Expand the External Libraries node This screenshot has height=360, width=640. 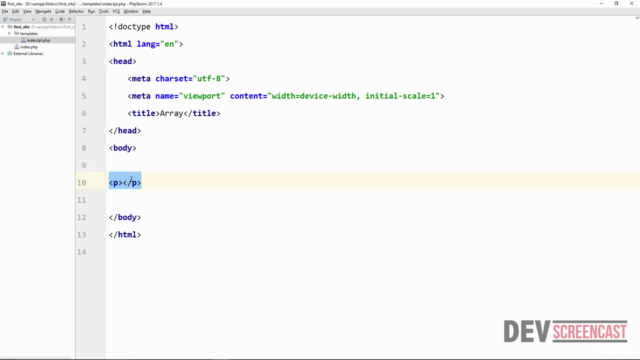click(3, 53)
